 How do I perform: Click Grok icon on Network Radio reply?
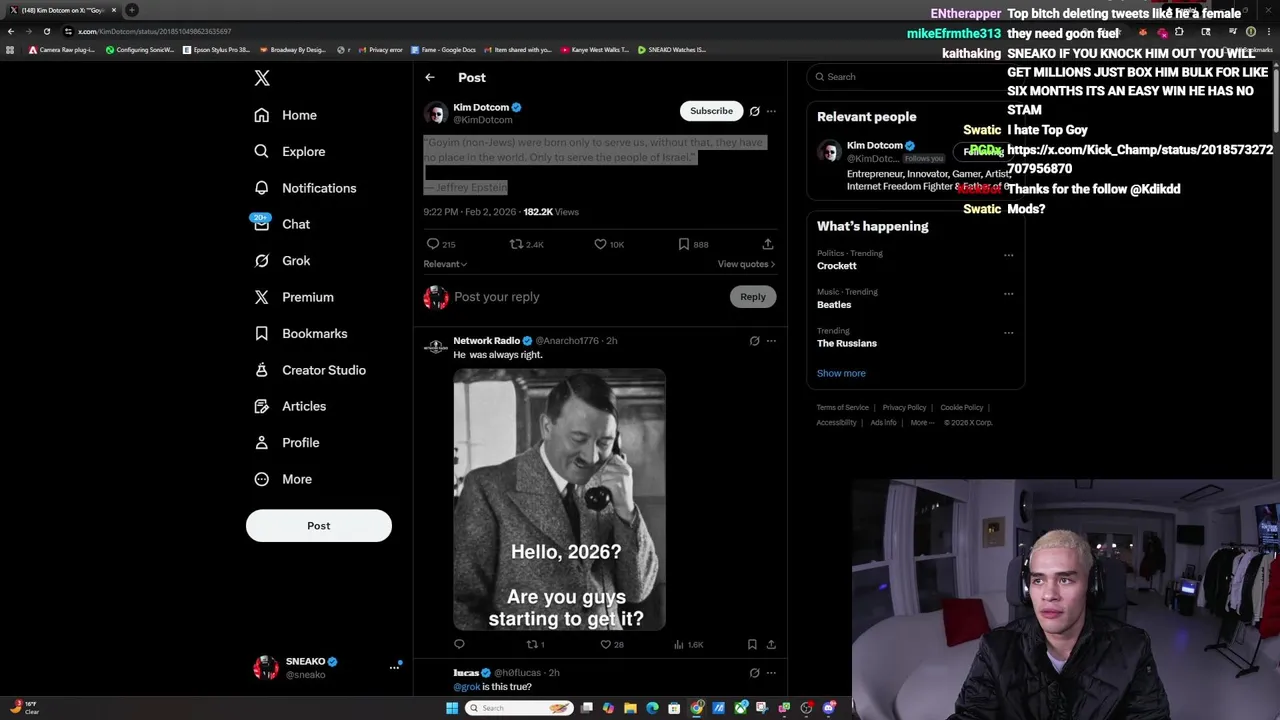click(x=755, y=341)
